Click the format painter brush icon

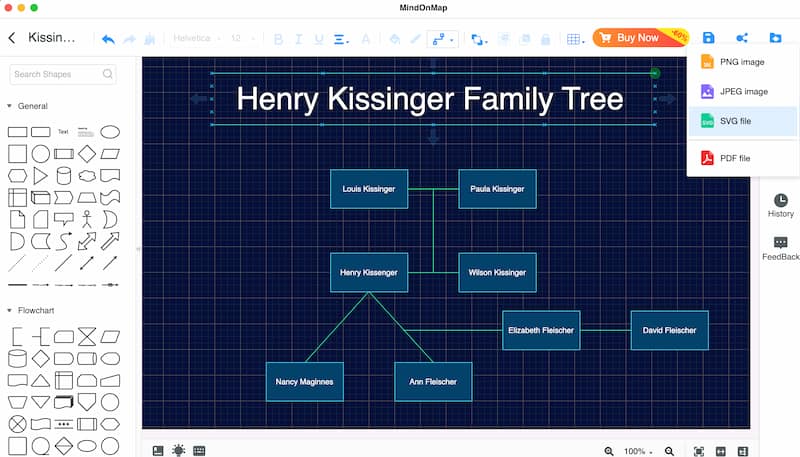pyautogui.click(x=149, y=39)
